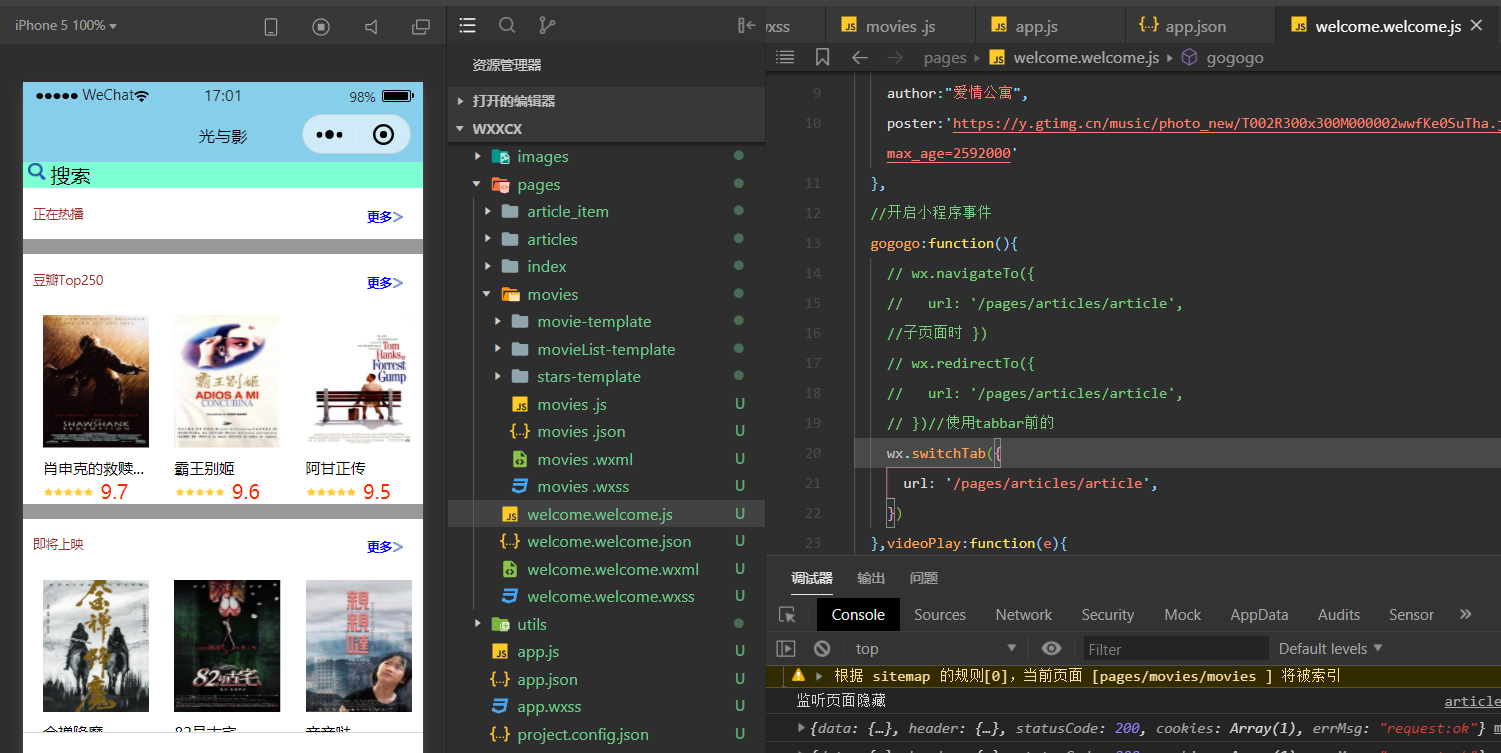Viewport: 1501px width, 753px height.
Task: Click the mini program close circle button
Action: [x=383, y=135]
